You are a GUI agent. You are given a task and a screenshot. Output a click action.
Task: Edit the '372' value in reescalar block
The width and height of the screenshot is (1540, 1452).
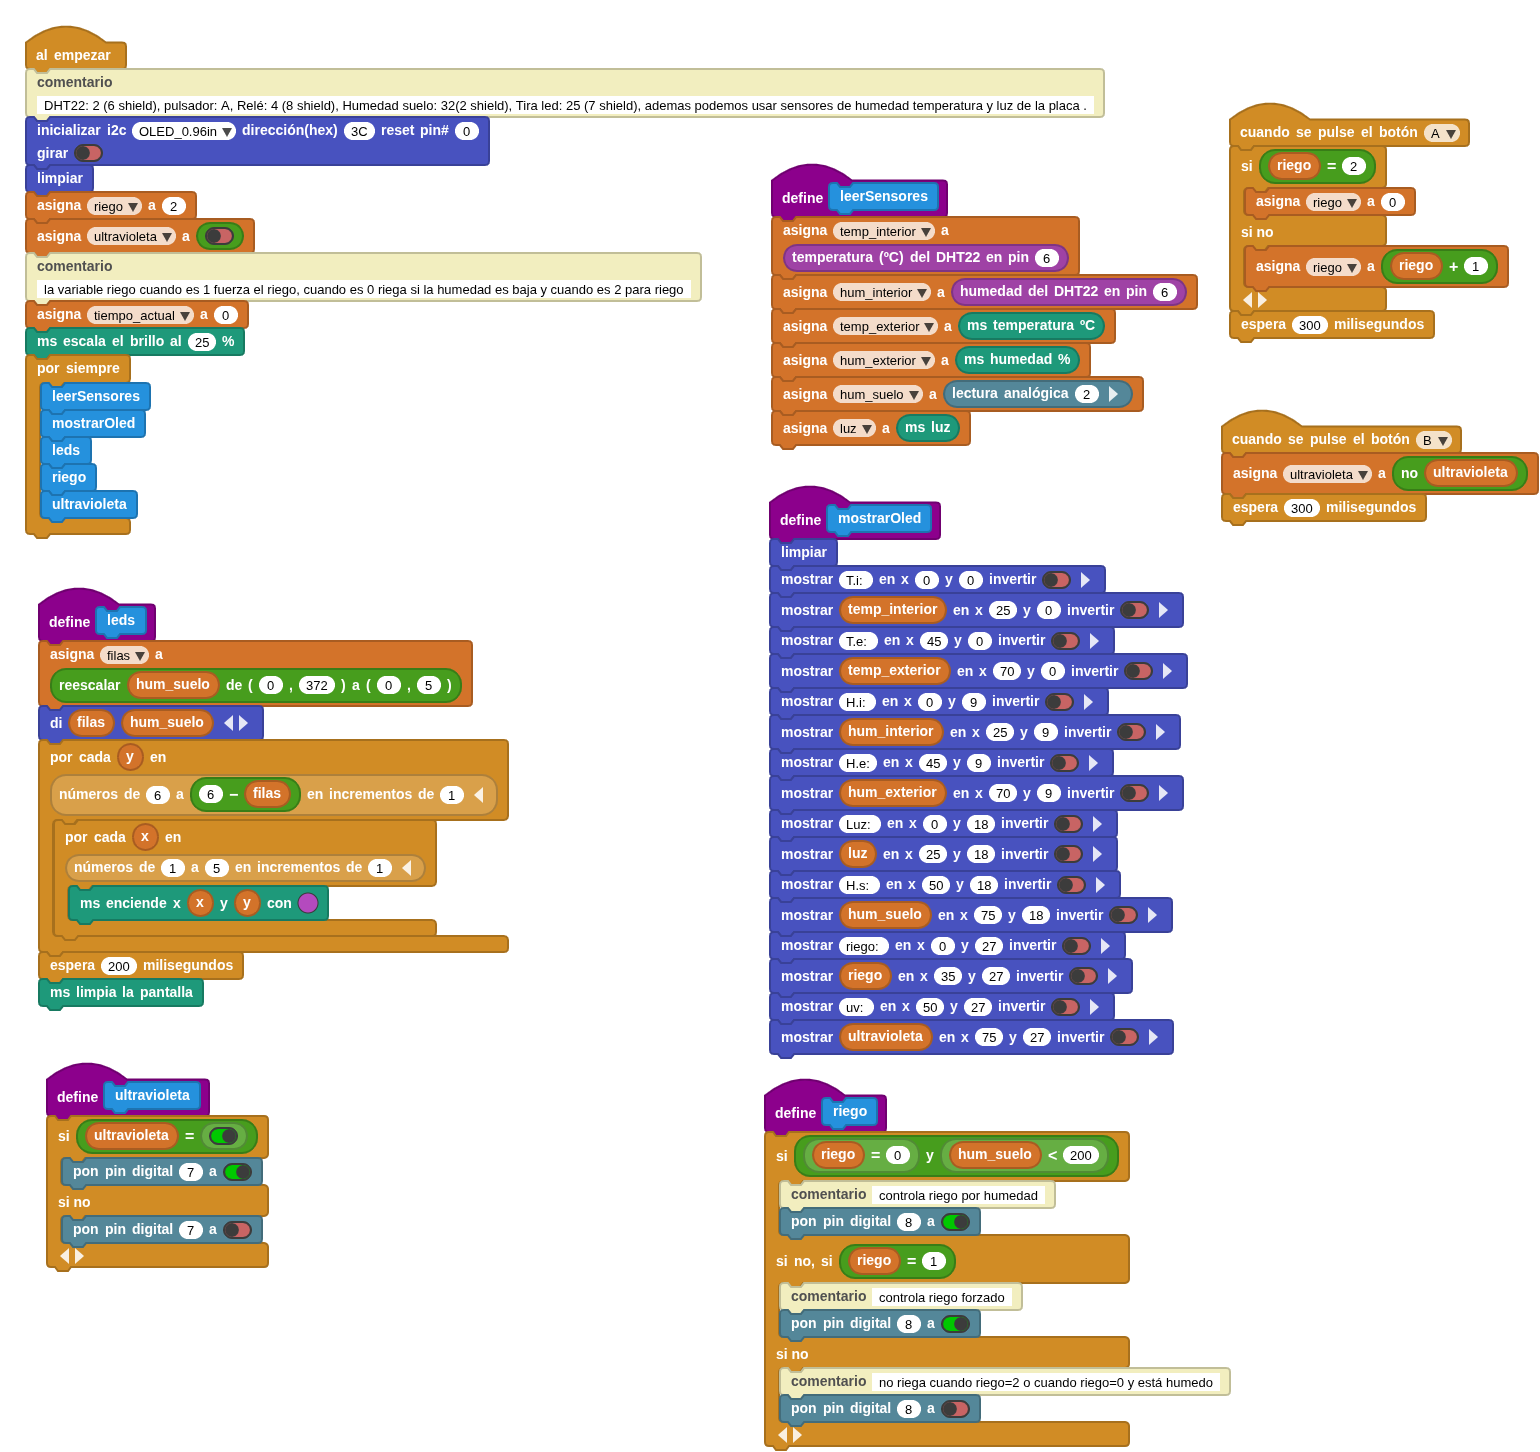pyautogui.click(x=317, y=685)
